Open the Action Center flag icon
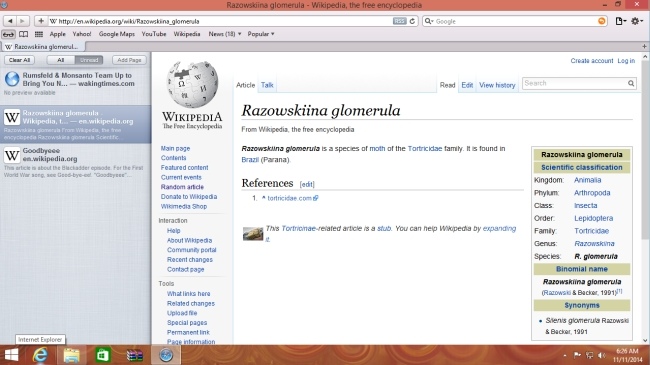Viewport: 650px width, 365px height. click(x=577, y=355)
